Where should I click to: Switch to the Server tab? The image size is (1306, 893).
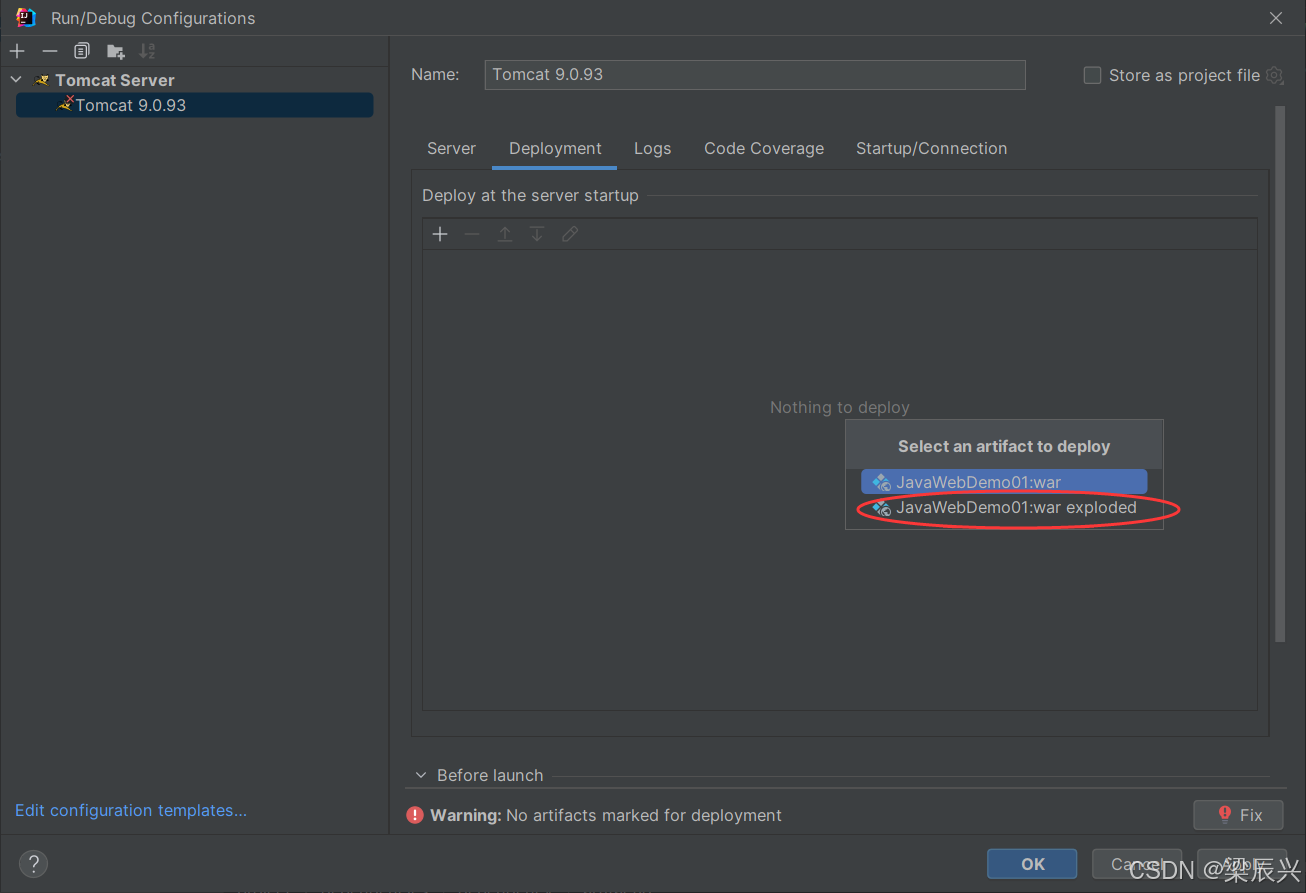pyautogui.click(x=451, y=148)
